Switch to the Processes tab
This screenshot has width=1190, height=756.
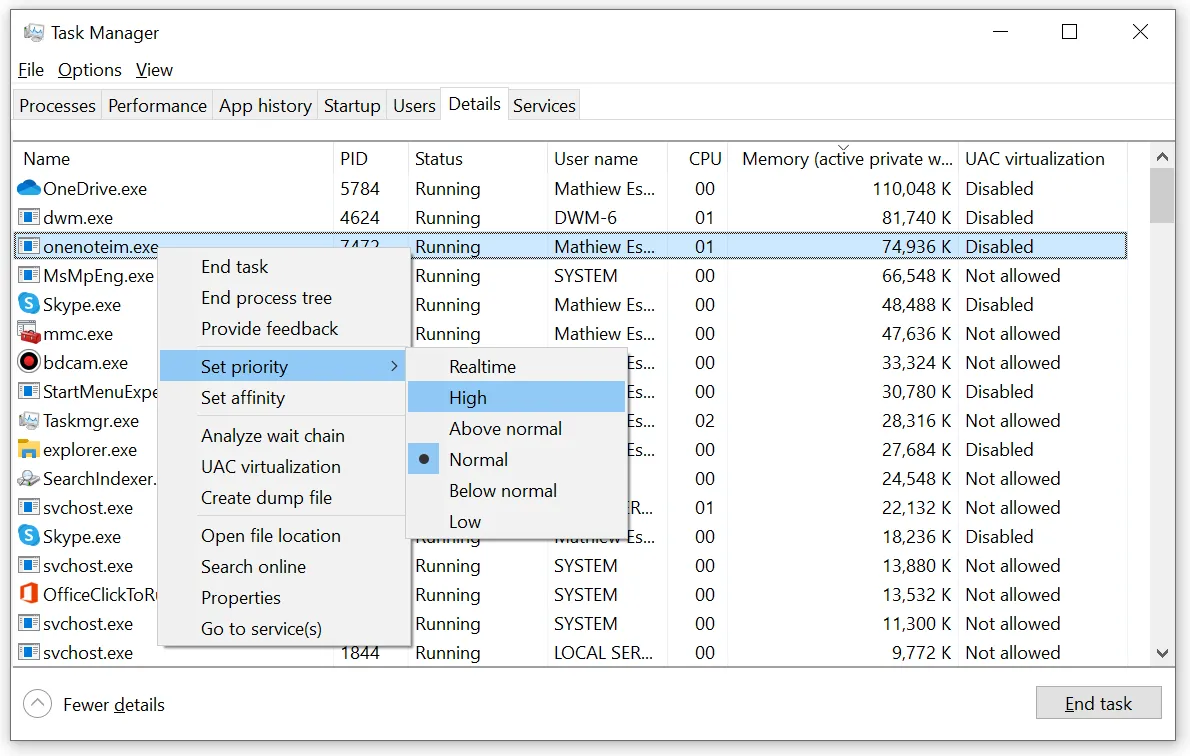[58, 106]
